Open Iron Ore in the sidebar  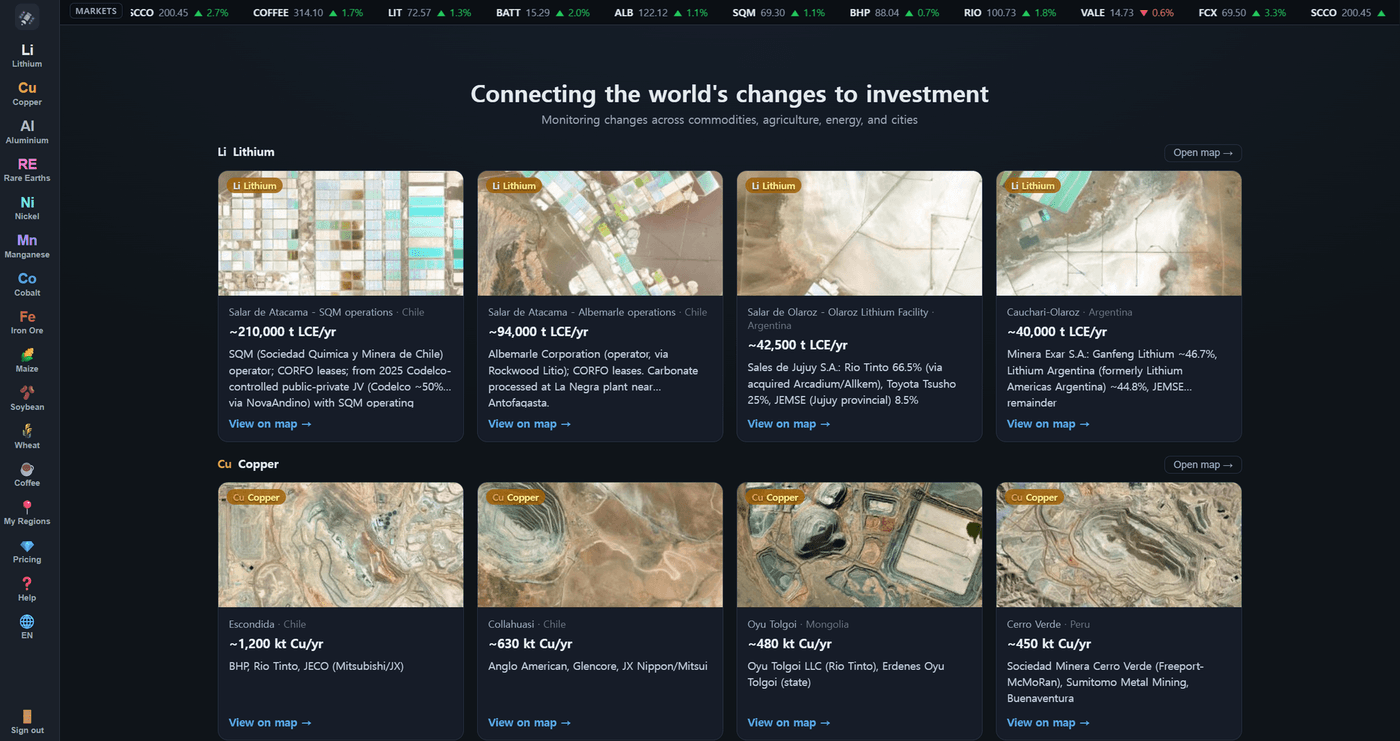[27, 322]
